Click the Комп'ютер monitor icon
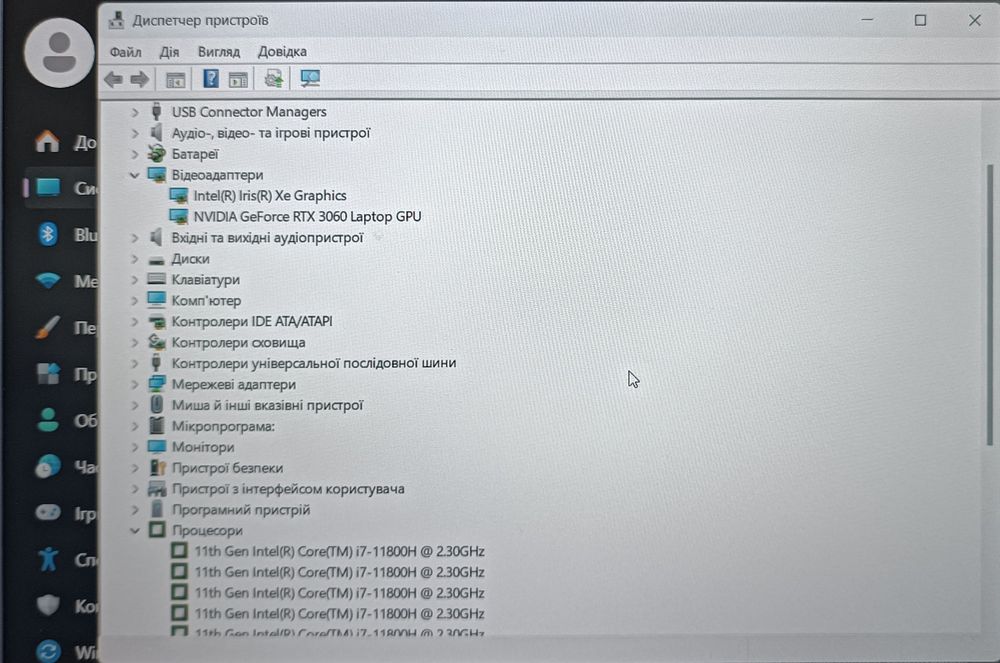This screenshot has height=663, width=1000. [x=156, y=300]
